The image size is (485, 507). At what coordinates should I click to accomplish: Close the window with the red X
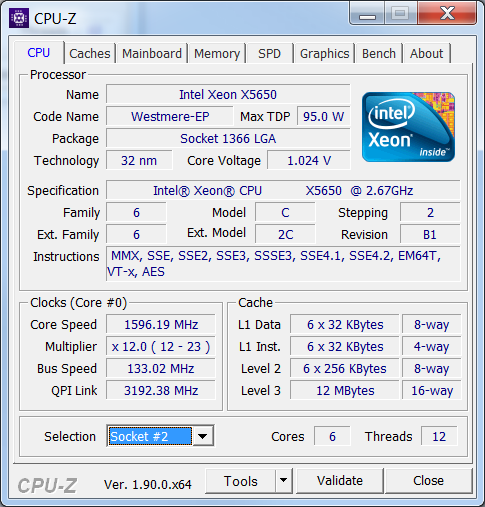[x=447, y=13]
